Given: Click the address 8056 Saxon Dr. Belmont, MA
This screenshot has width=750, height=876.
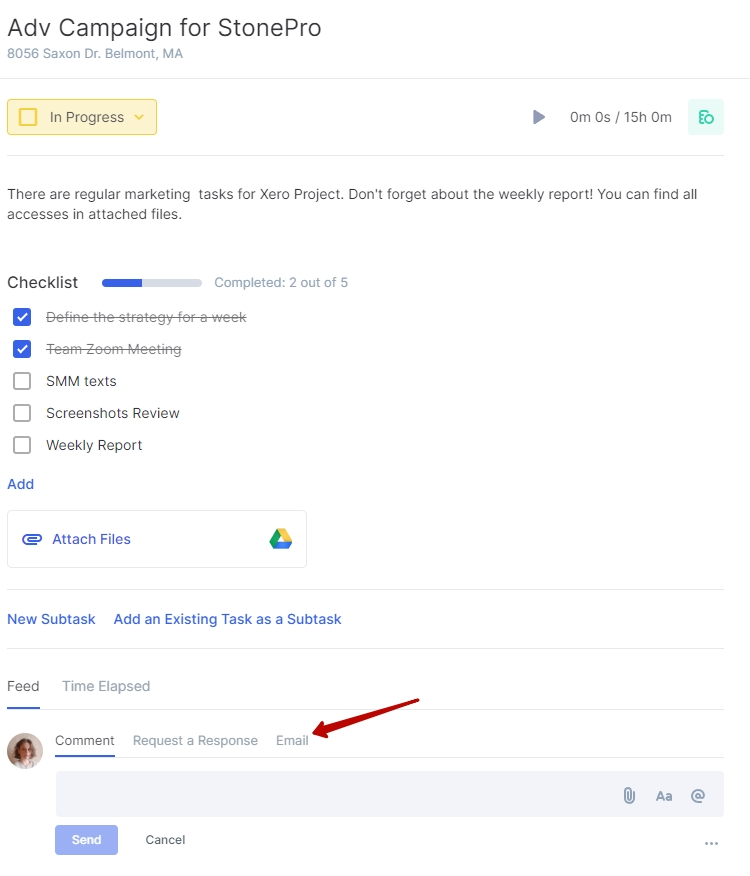Looking at the screenshot, I should (95, 54).
